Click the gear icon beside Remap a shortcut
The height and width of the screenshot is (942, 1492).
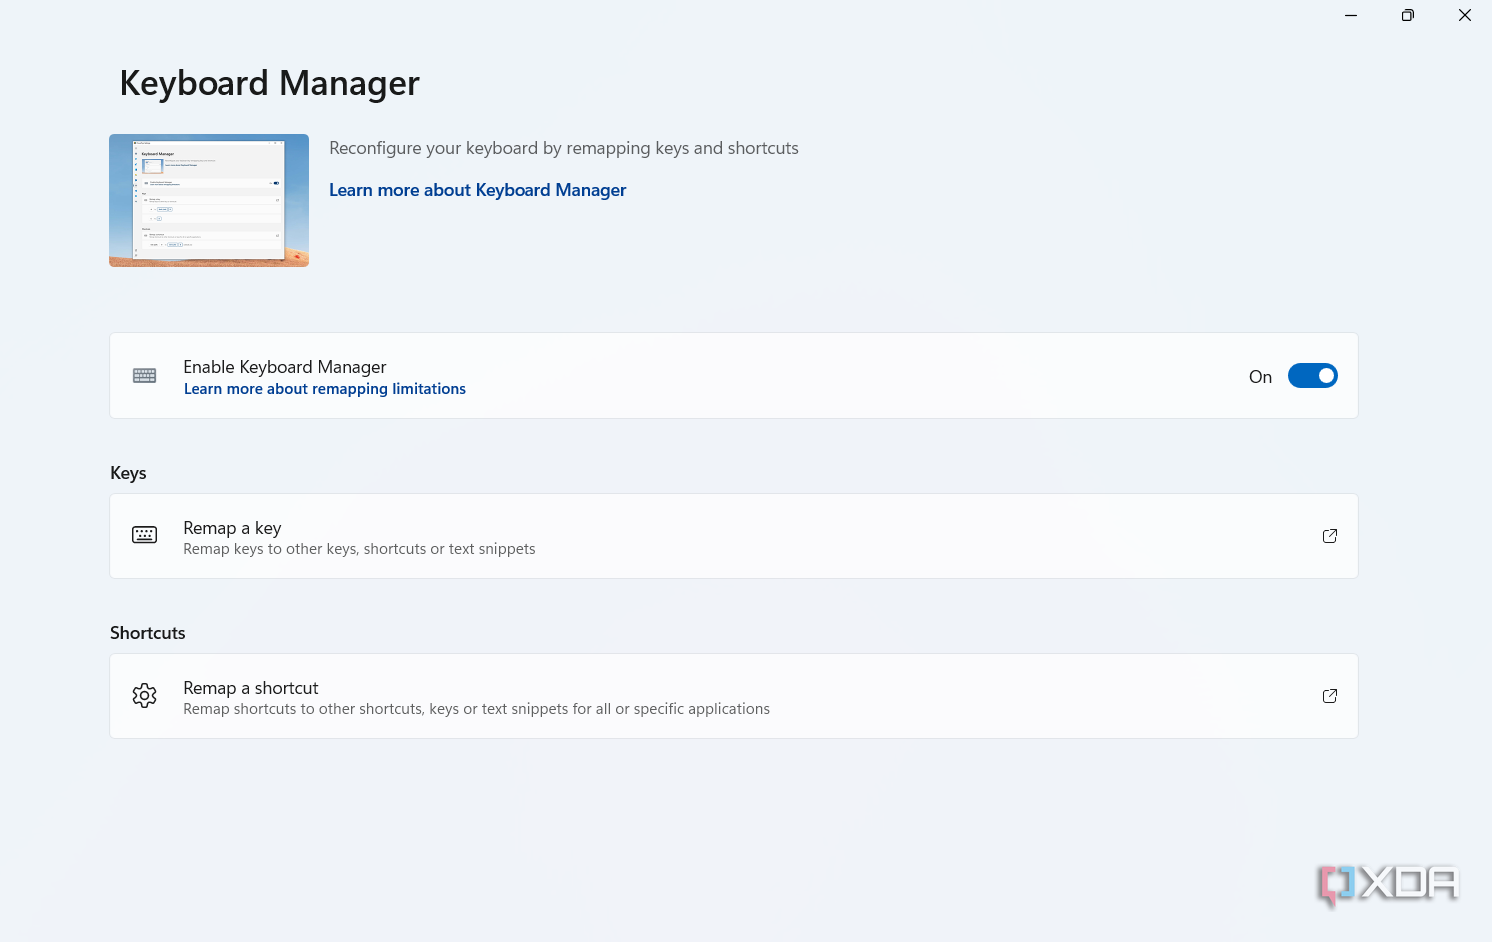click(145, 696)
